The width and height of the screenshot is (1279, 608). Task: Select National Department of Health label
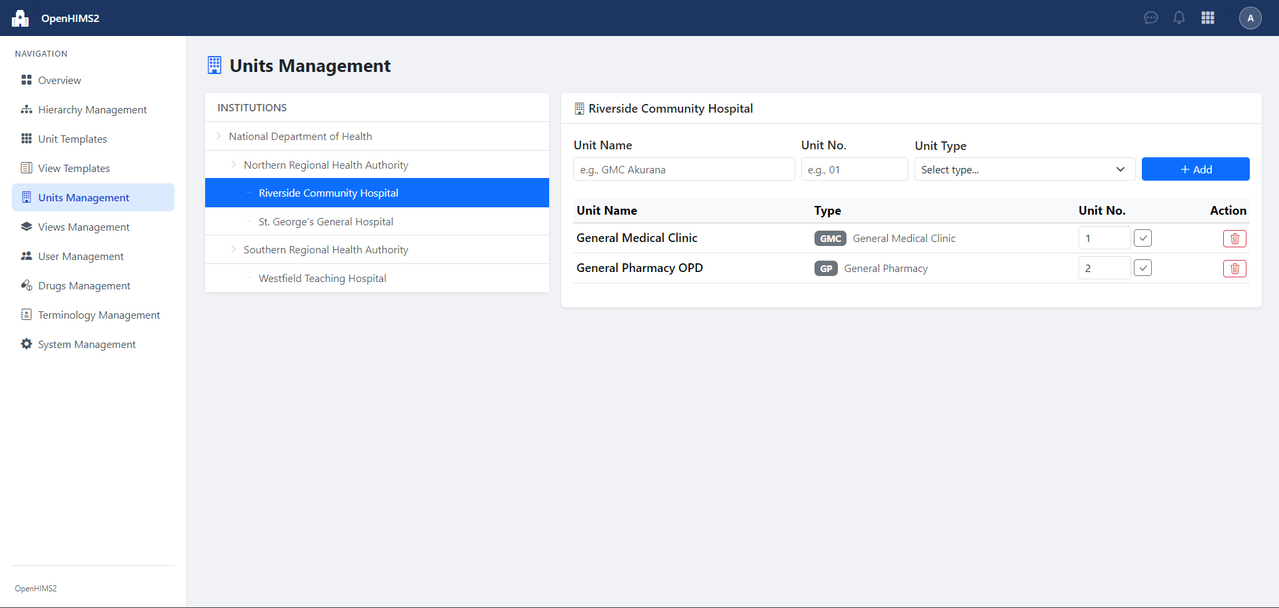click(x=300, y=136)
